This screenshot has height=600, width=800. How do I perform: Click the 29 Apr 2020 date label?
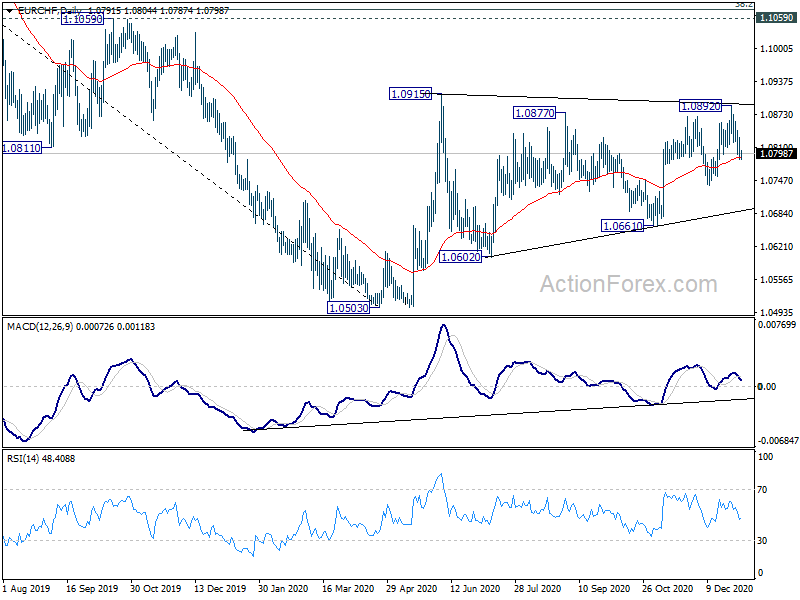click(x=411, y=588)
